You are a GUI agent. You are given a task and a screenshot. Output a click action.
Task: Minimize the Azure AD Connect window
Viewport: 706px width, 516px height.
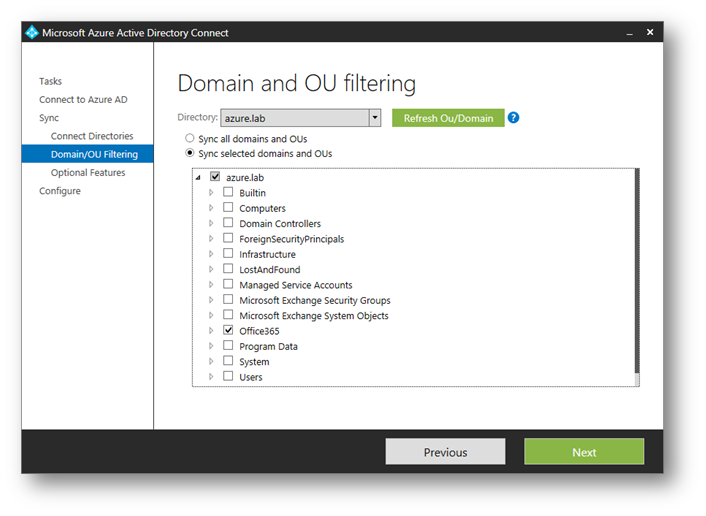629,33
